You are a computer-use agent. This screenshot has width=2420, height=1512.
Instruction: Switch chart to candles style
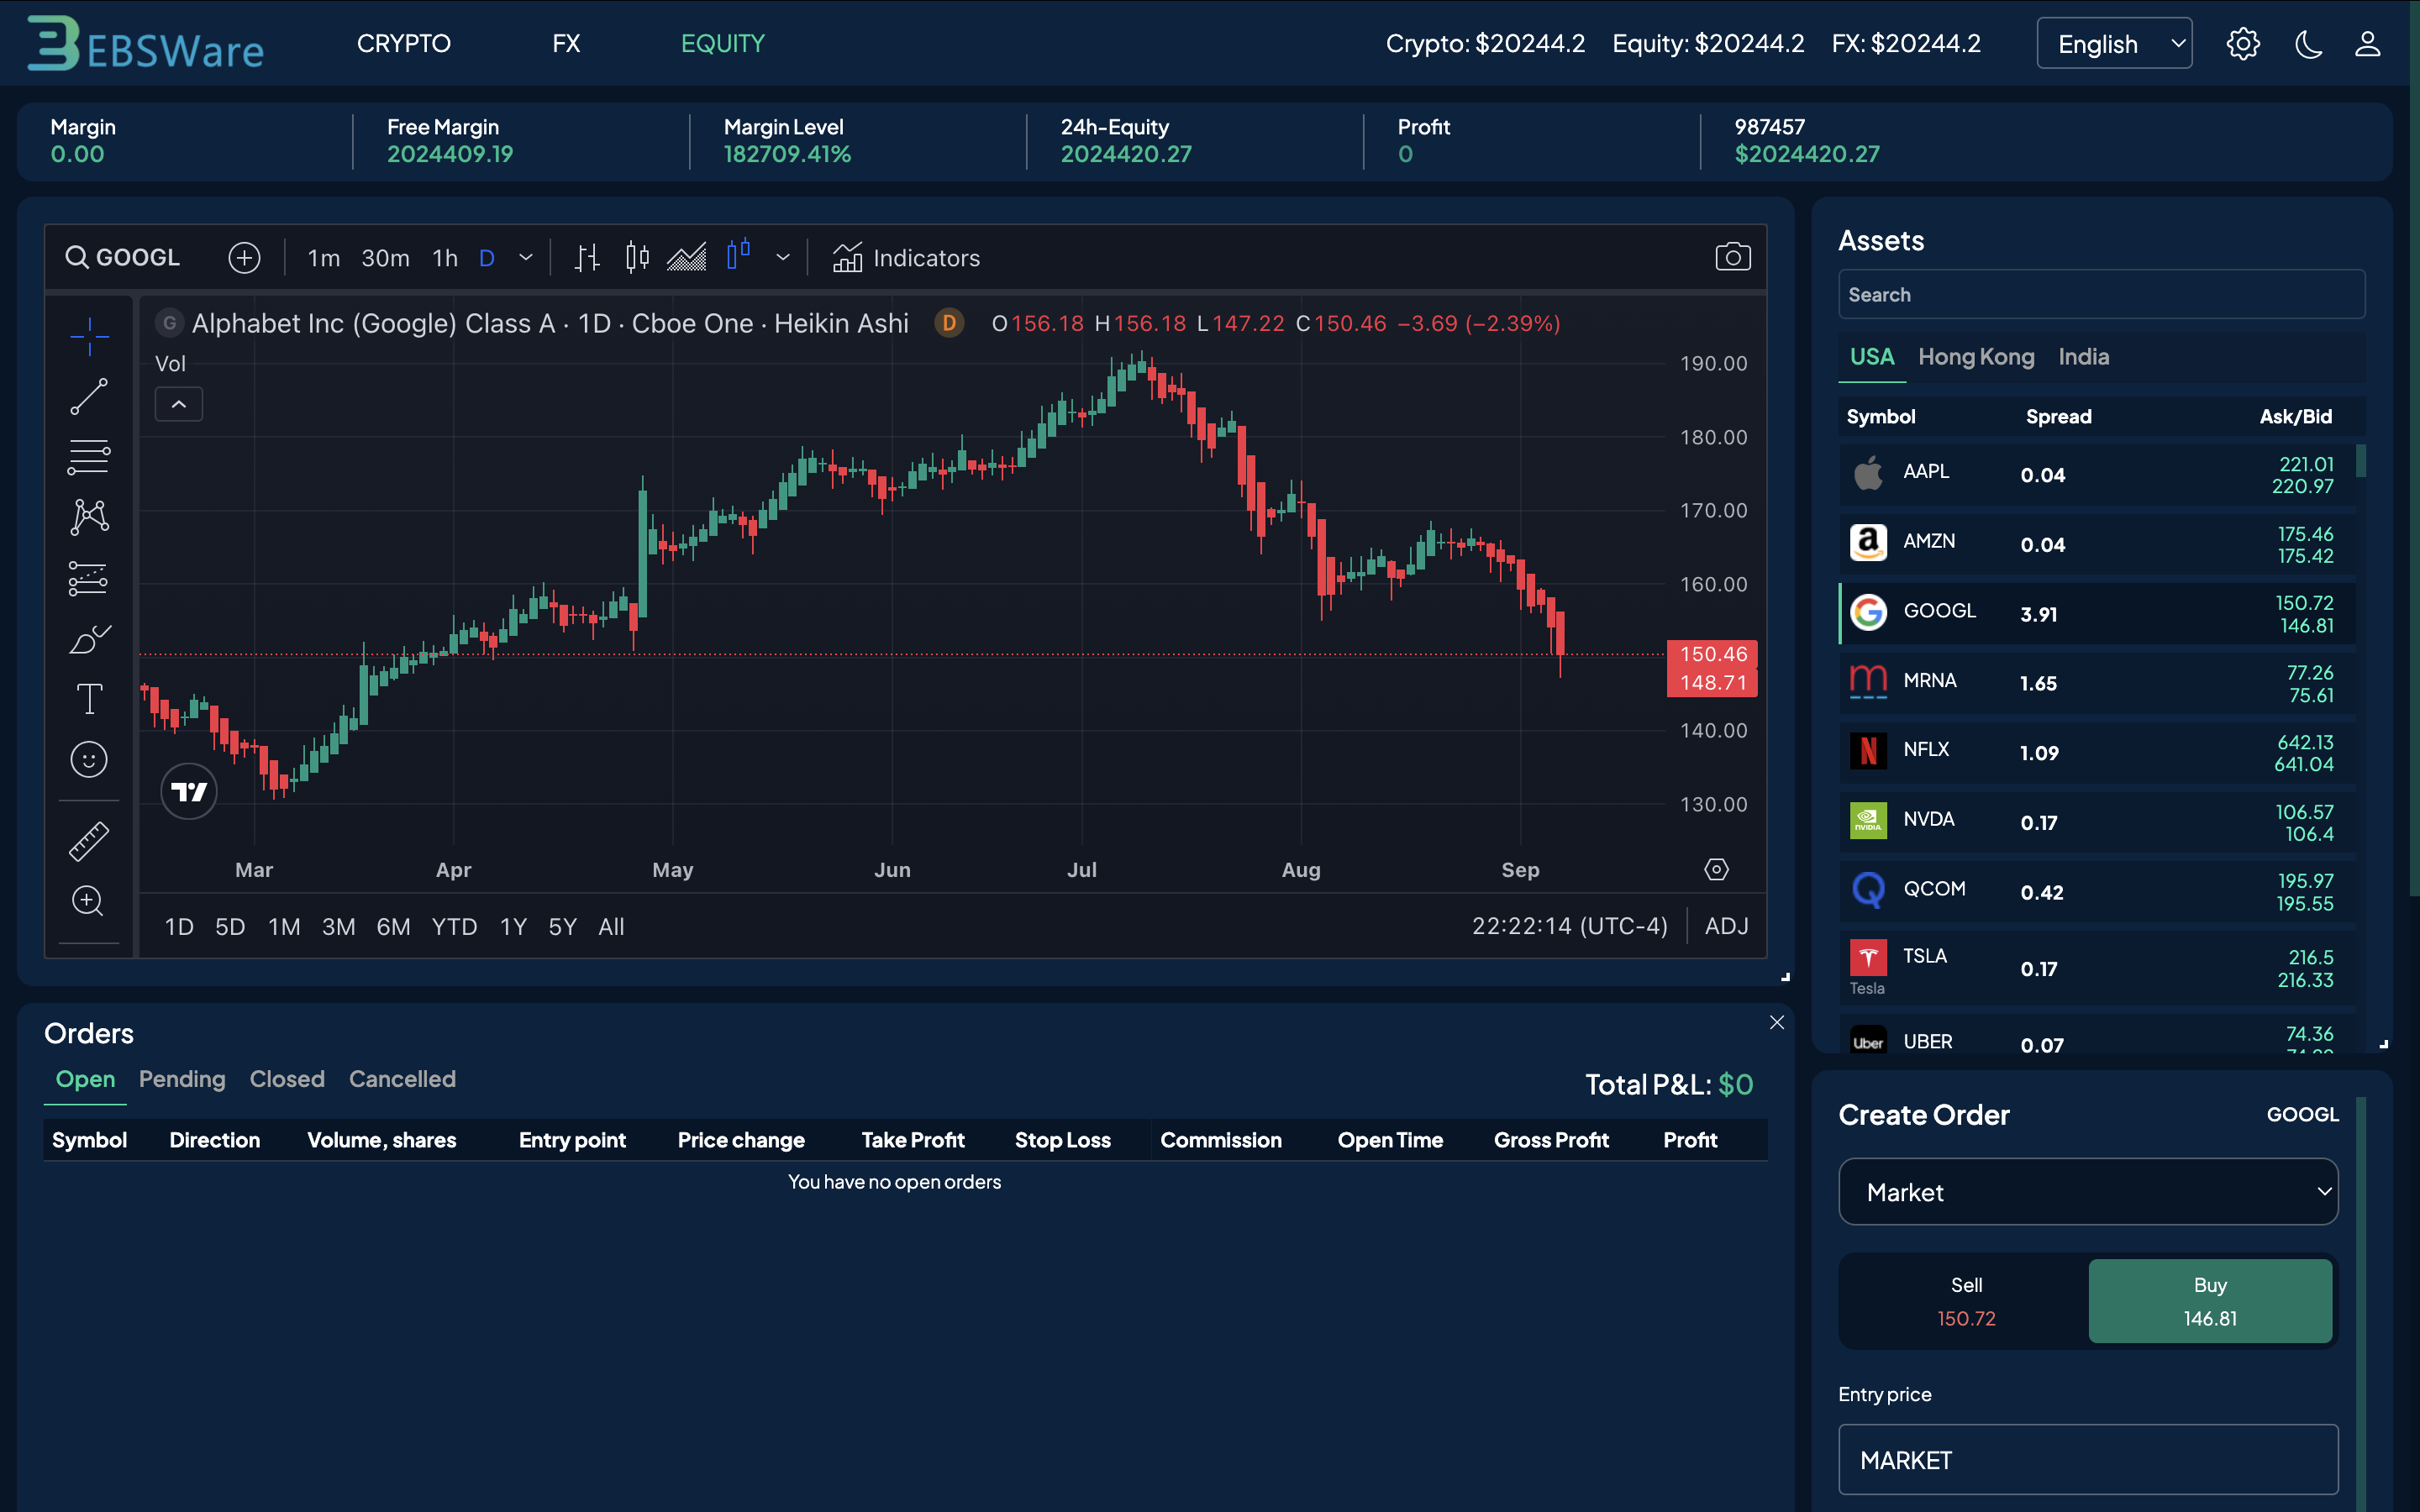click(637, 258)
